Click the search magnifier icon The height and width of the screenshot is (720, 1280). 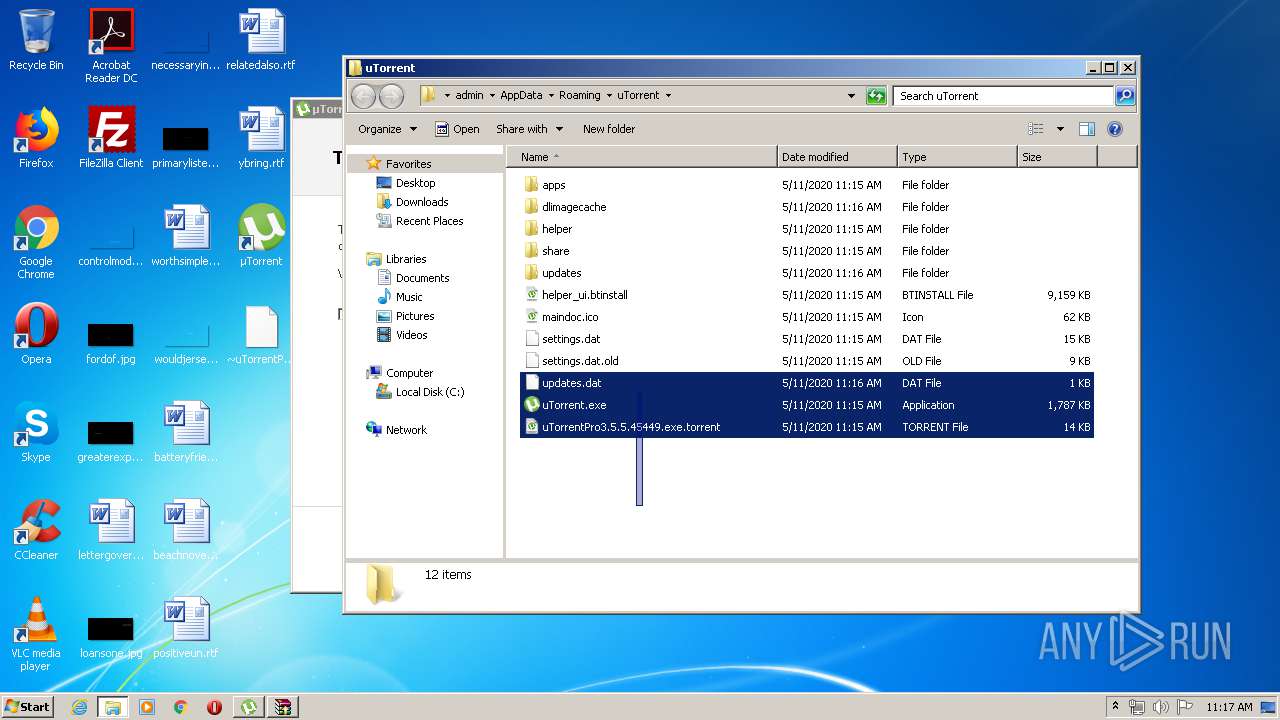point(1124,96)
